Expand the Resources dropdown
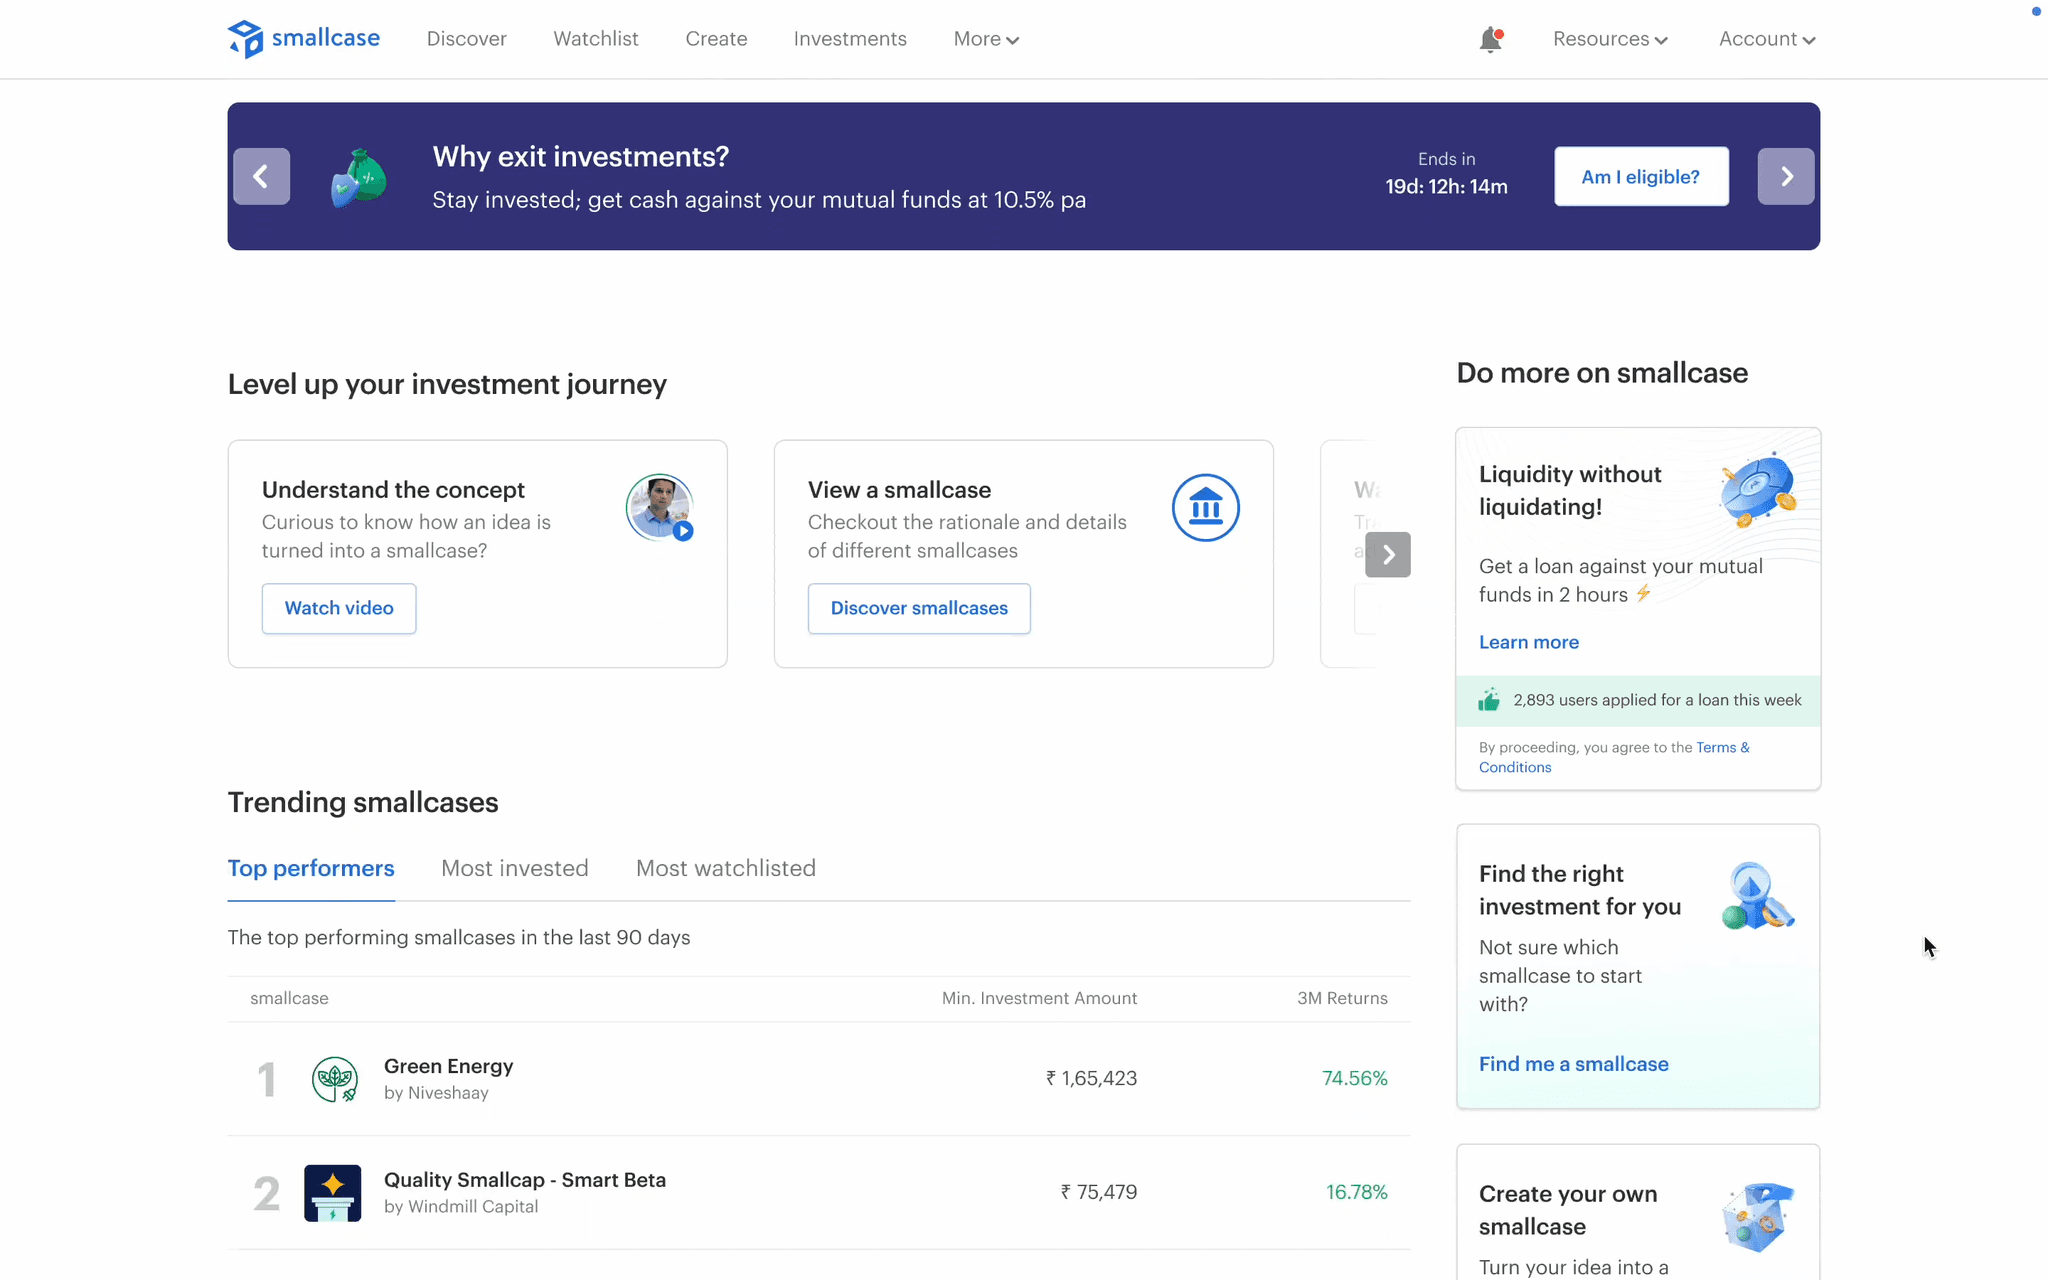Viewport: 2048px width, 1280px height. coord(1610,39)
